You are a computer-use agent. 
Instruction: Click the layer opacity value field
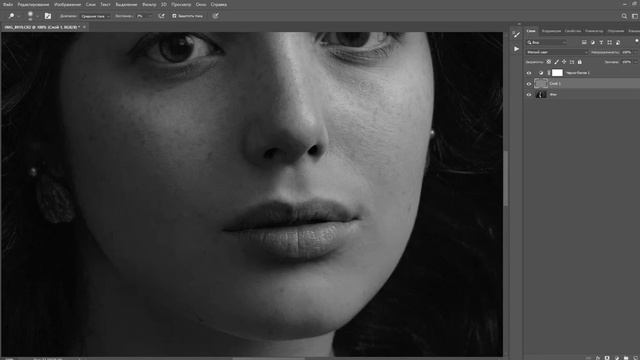pos(627,52)
